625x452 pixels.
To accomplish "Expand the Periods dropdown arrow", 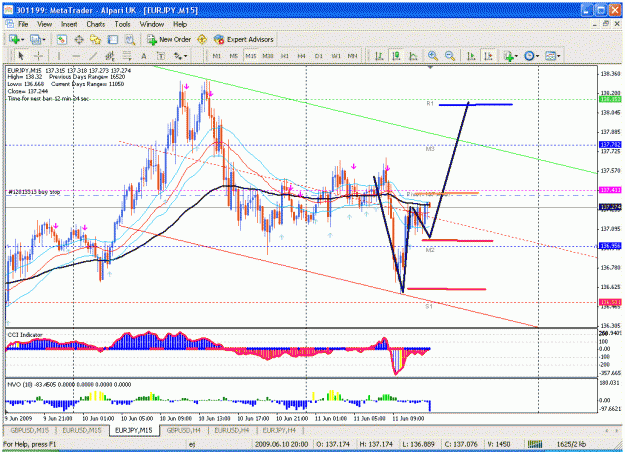I will (537, 56).
